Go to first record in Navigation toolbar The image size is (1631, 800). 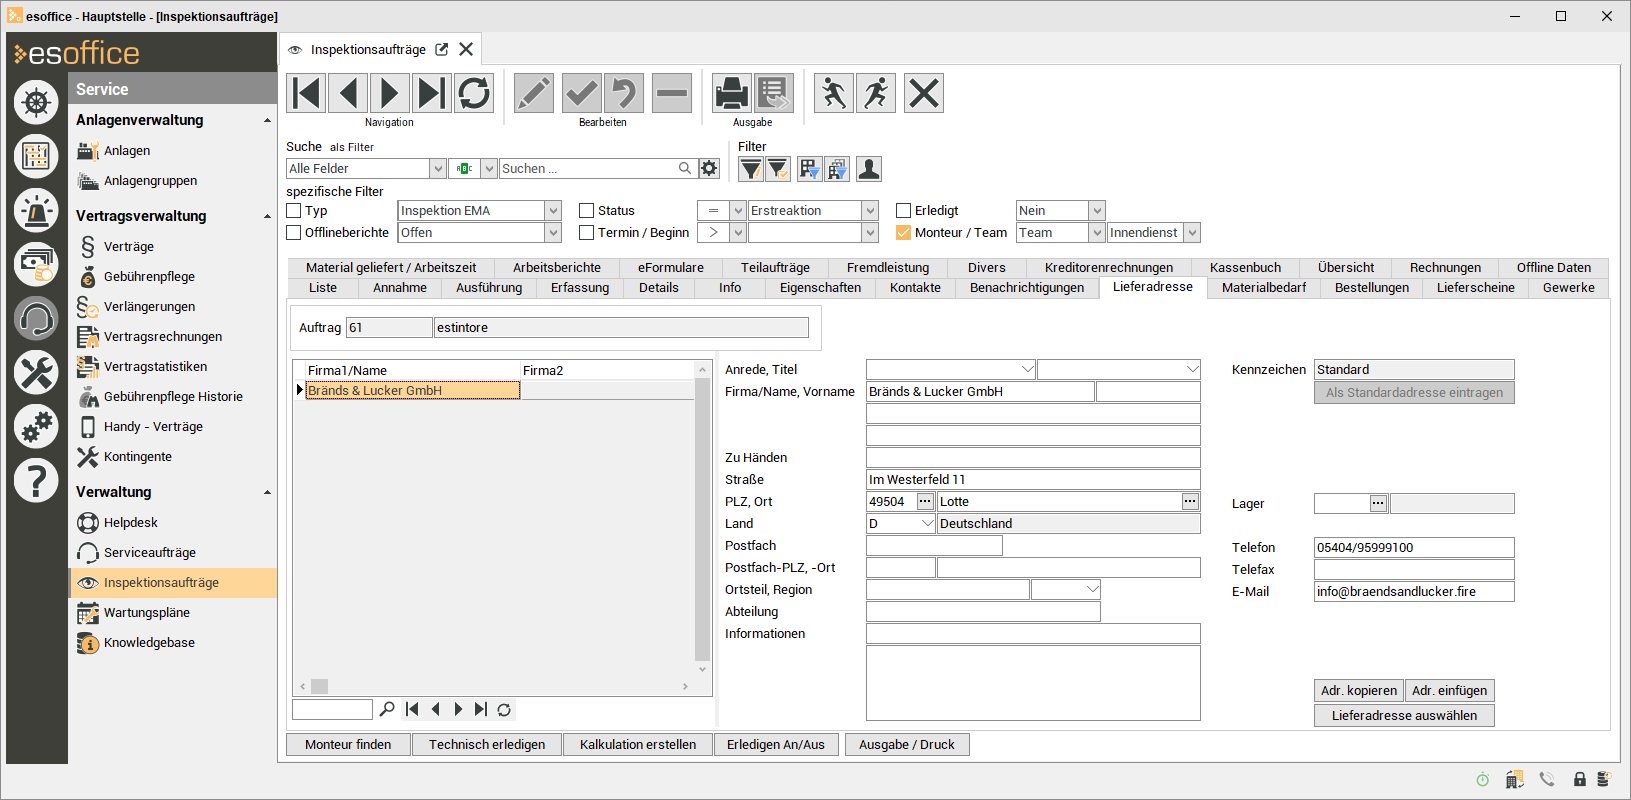click(x=306, y=93)
